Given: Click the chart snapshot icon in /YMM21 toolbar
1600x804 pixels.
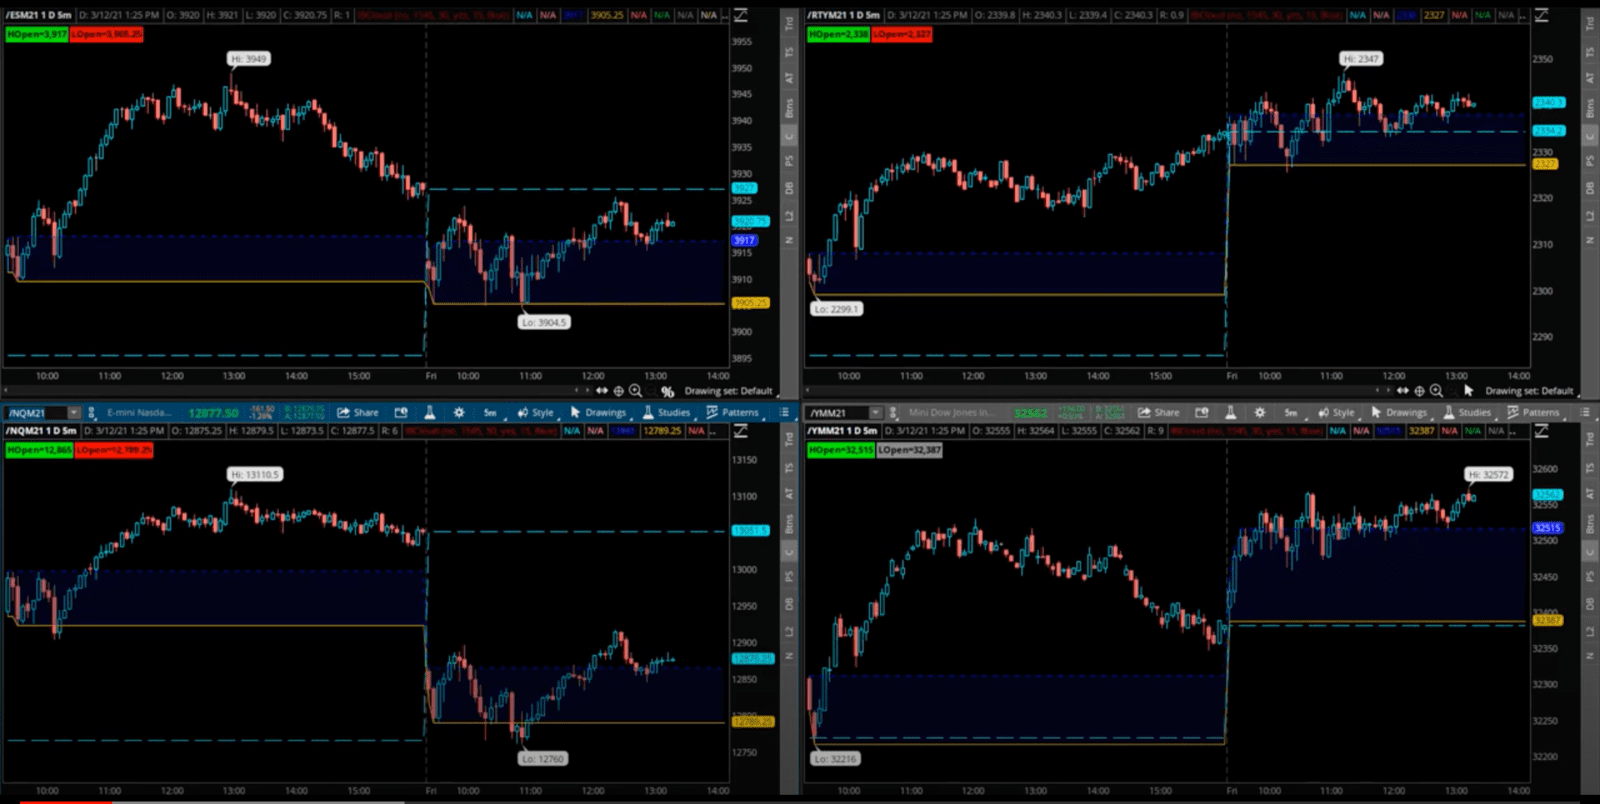Looking at the screenshot, I should click(x=1202, y=412).
